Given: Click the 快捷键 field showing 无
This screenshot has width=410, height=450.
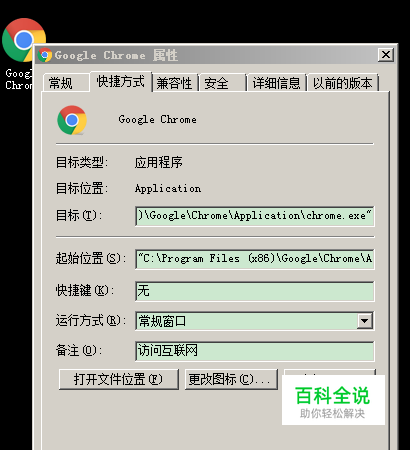Looking at the screenshot, I should point(255,291).
